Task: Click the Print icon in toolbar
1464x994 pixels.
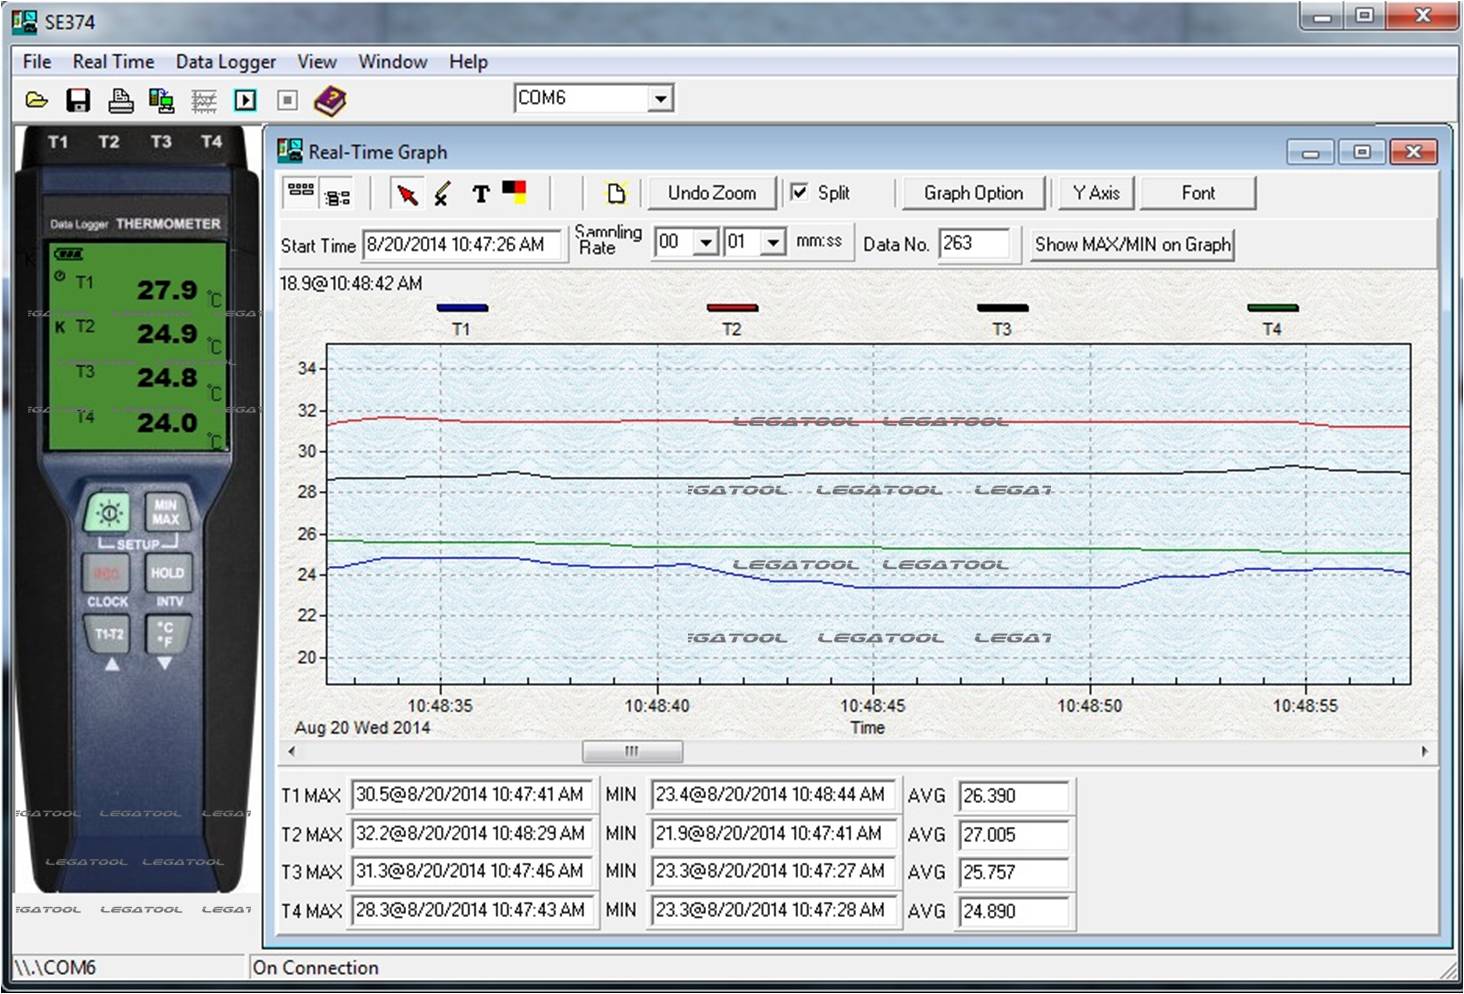Action: click(120, 100)
